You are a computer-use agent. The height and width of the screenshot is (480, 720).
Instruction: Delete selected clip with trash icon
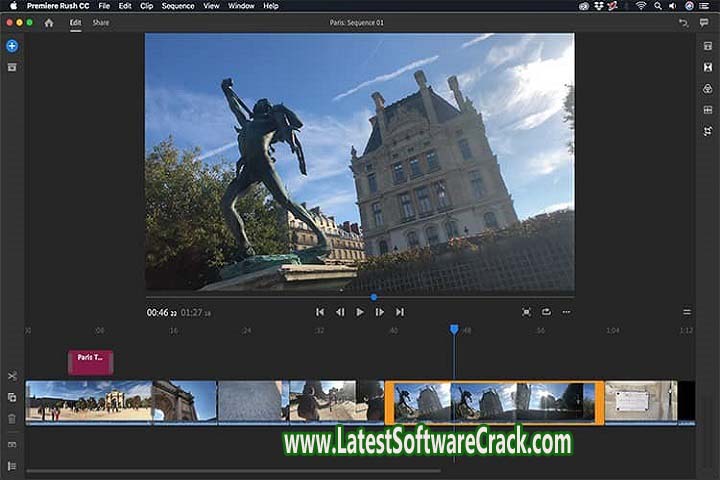pyautogui.click(x=12, y=418)
